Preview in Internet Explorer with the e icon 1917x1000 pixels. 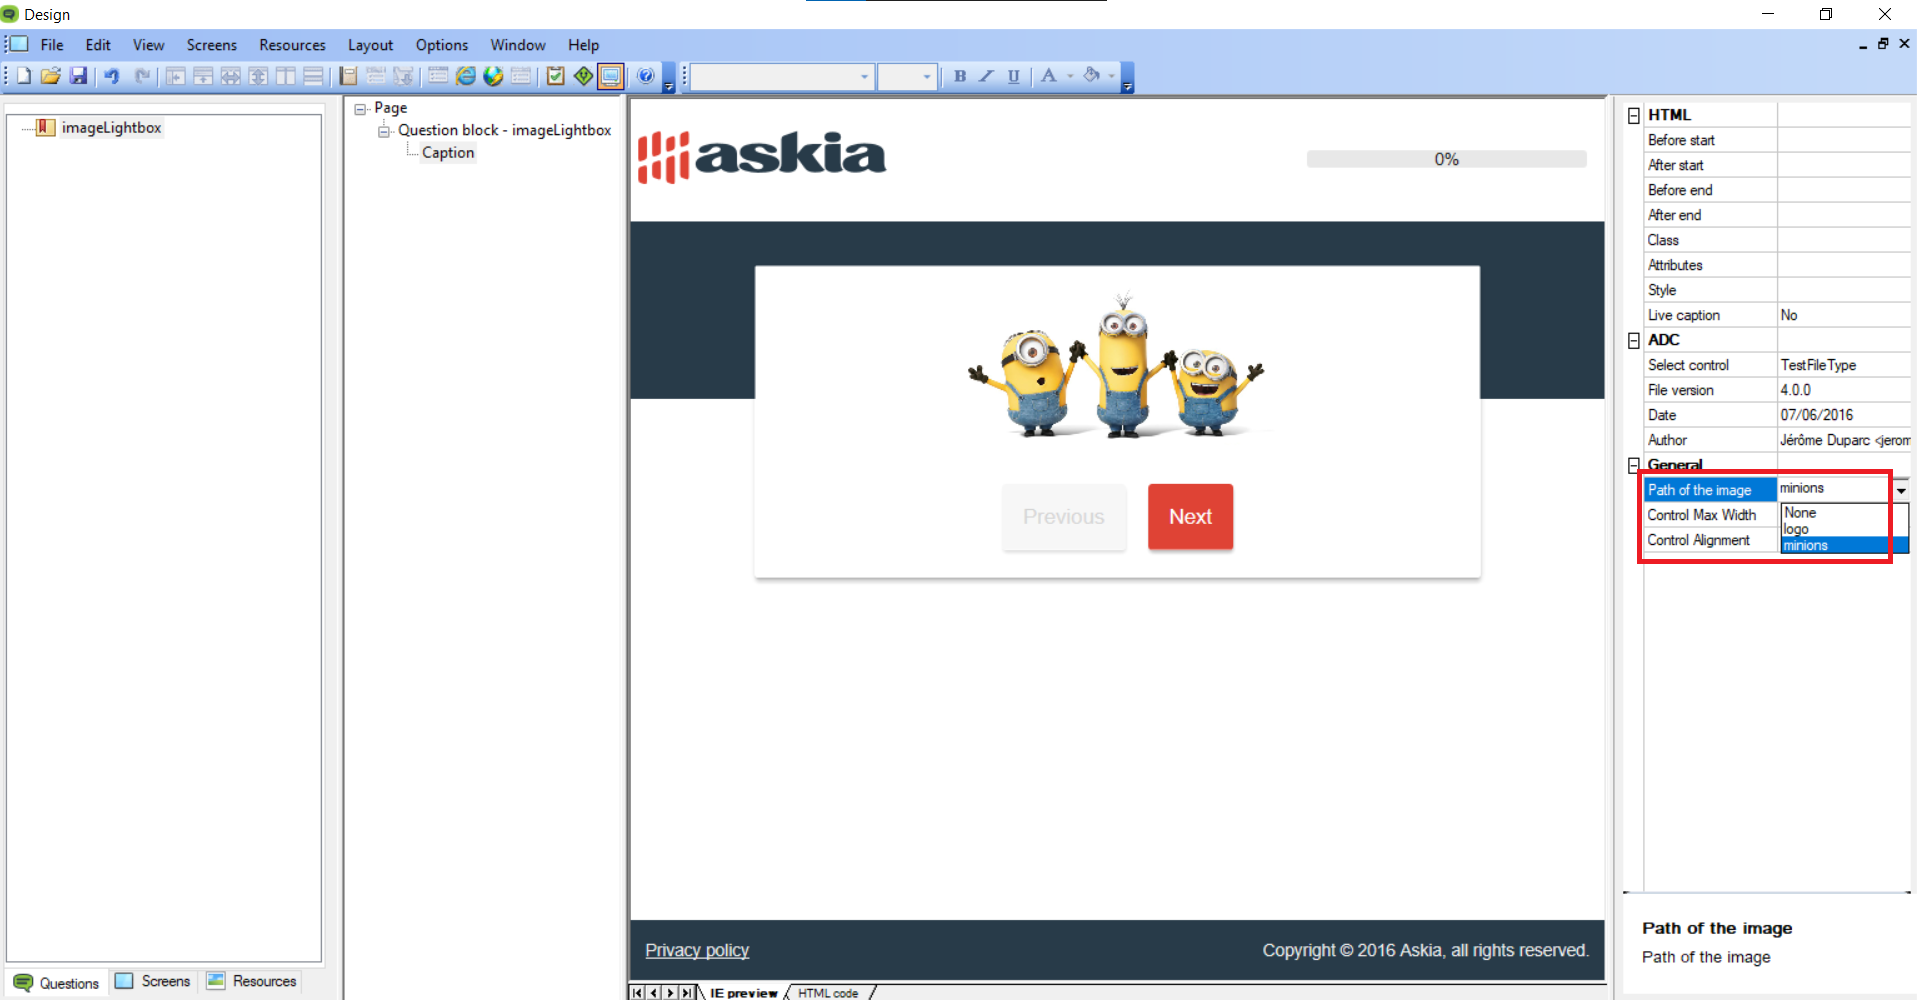point(466,76)
